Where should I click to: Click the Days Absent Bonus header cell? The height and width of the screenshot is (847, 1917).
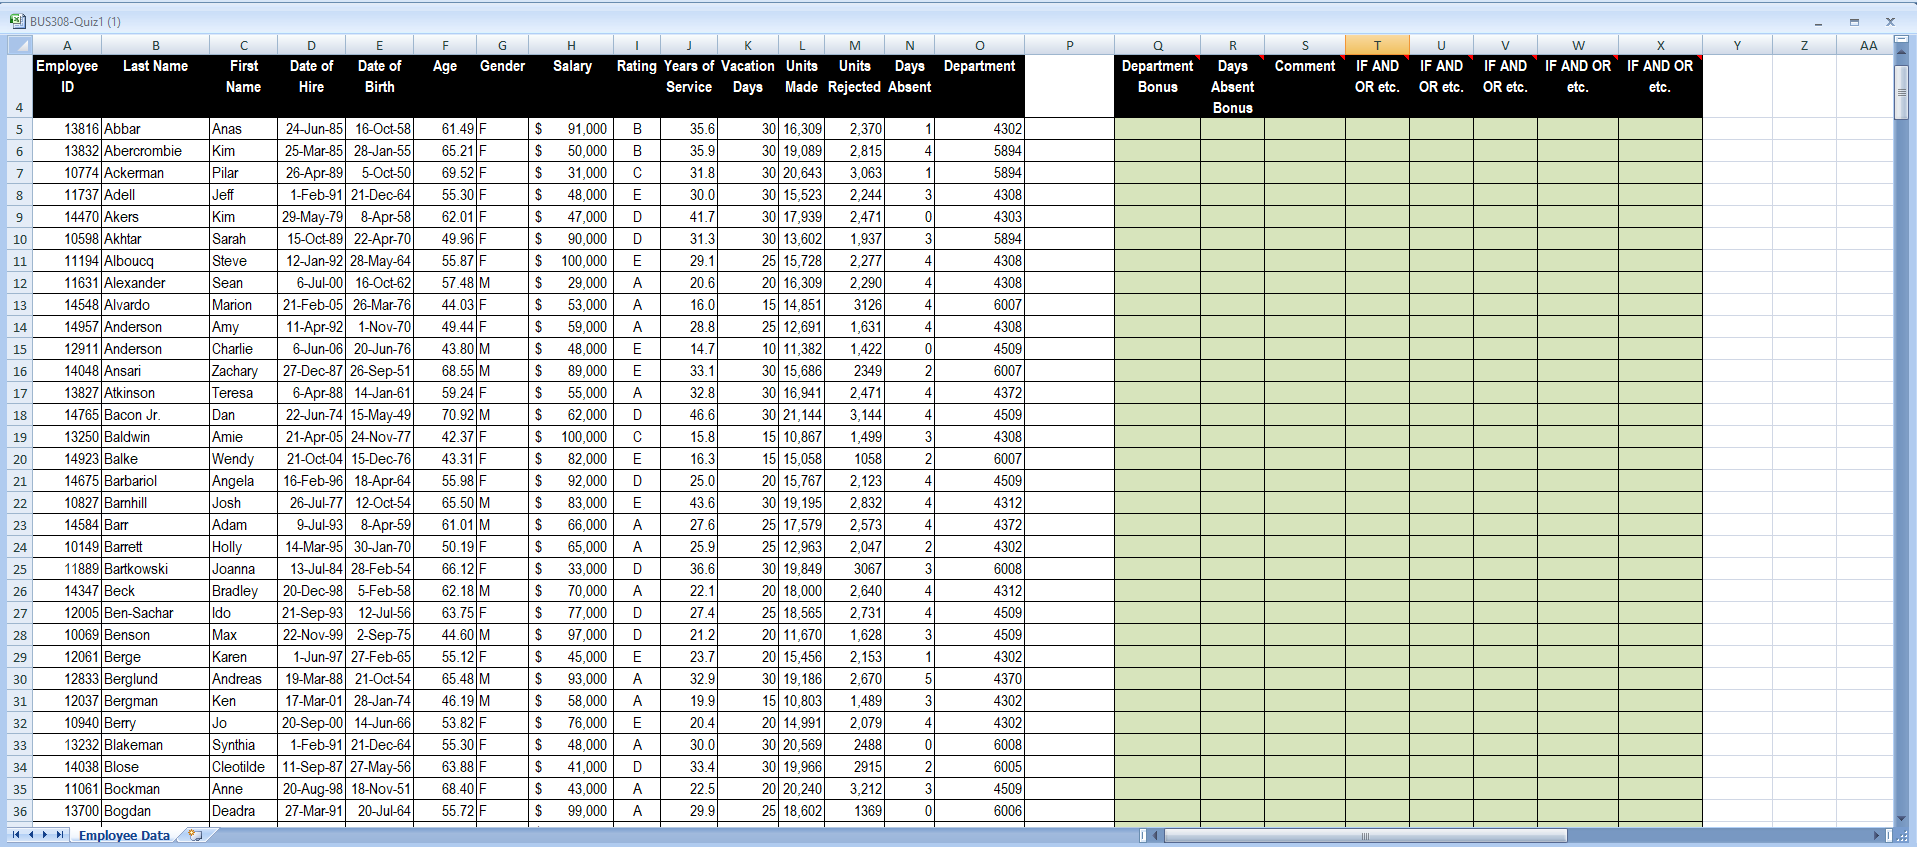click(1232, 86)
